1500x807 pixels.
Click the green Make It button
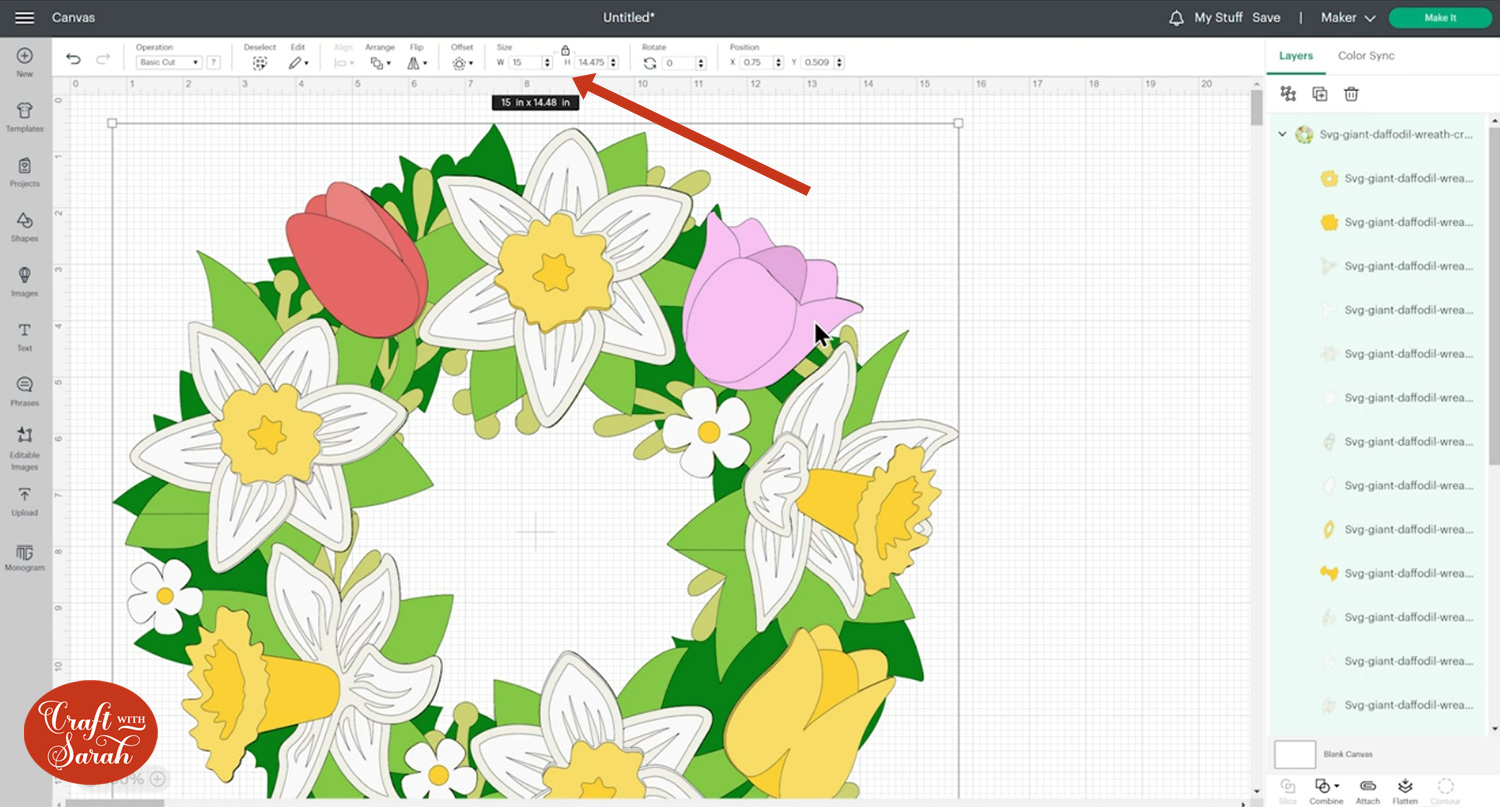coord(1439,18)
